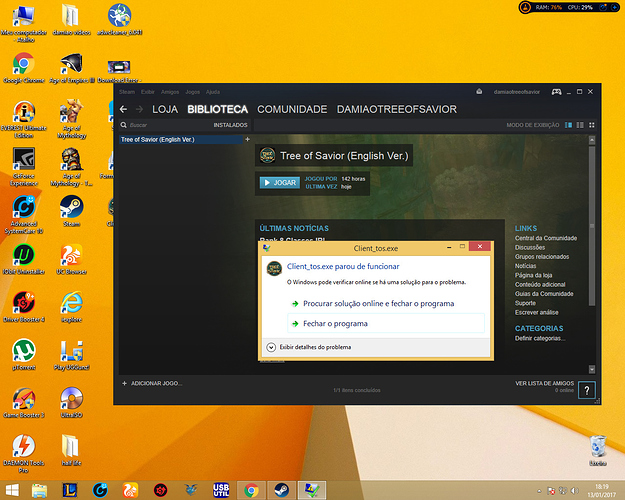Click the Buscar search field

[160, 125]
